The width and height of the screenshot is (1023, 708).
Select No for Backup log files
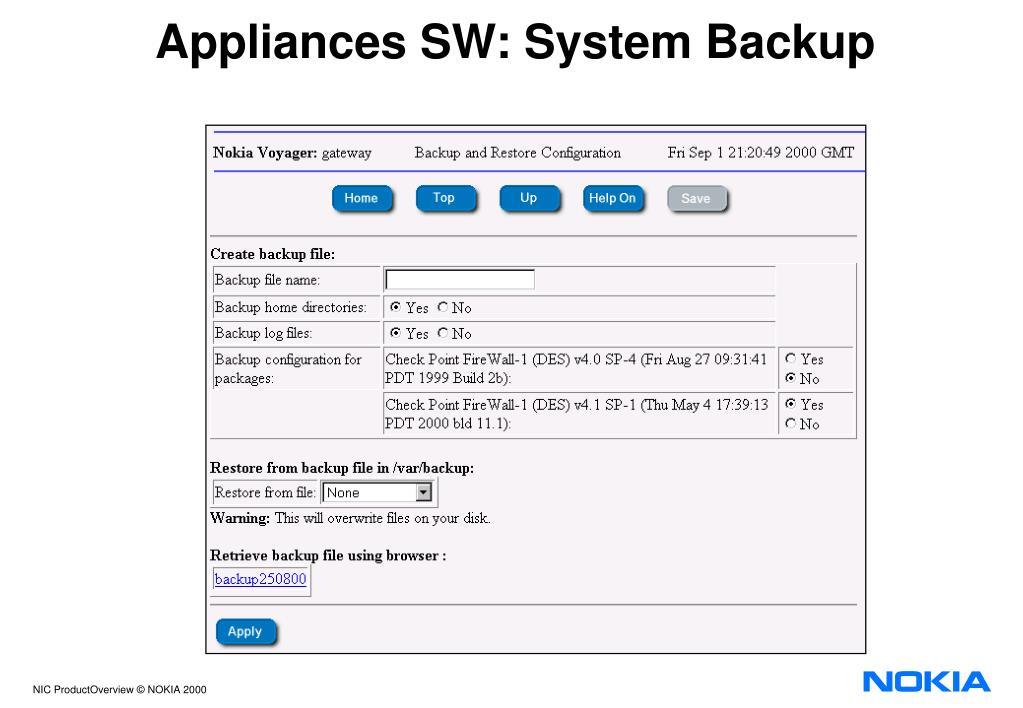(x=443, y=333)
